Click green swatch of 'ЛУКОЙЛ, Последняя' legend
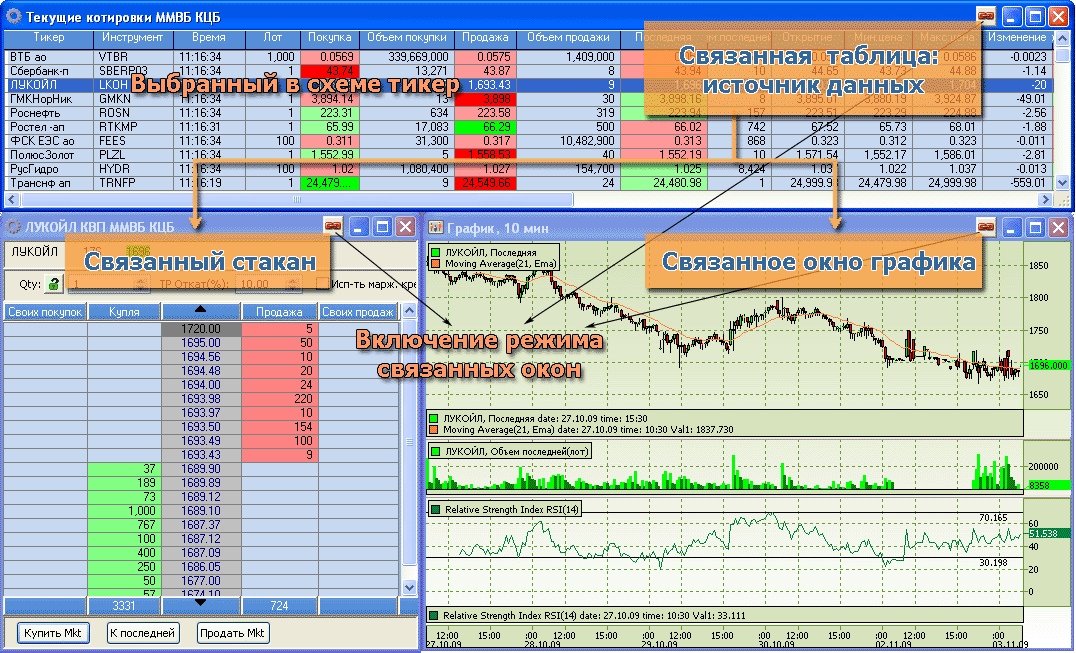This screenshot has height=653, width=1076. click(435, 252)
